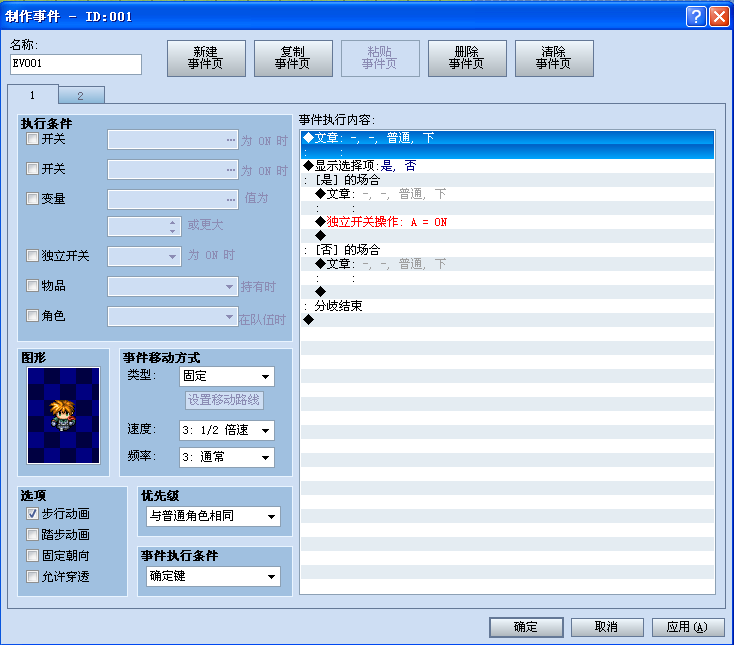Screen dimensions: 734x645
Task: Select the 显示选择项:是, 否 command
Action: (x=507, y=166)
